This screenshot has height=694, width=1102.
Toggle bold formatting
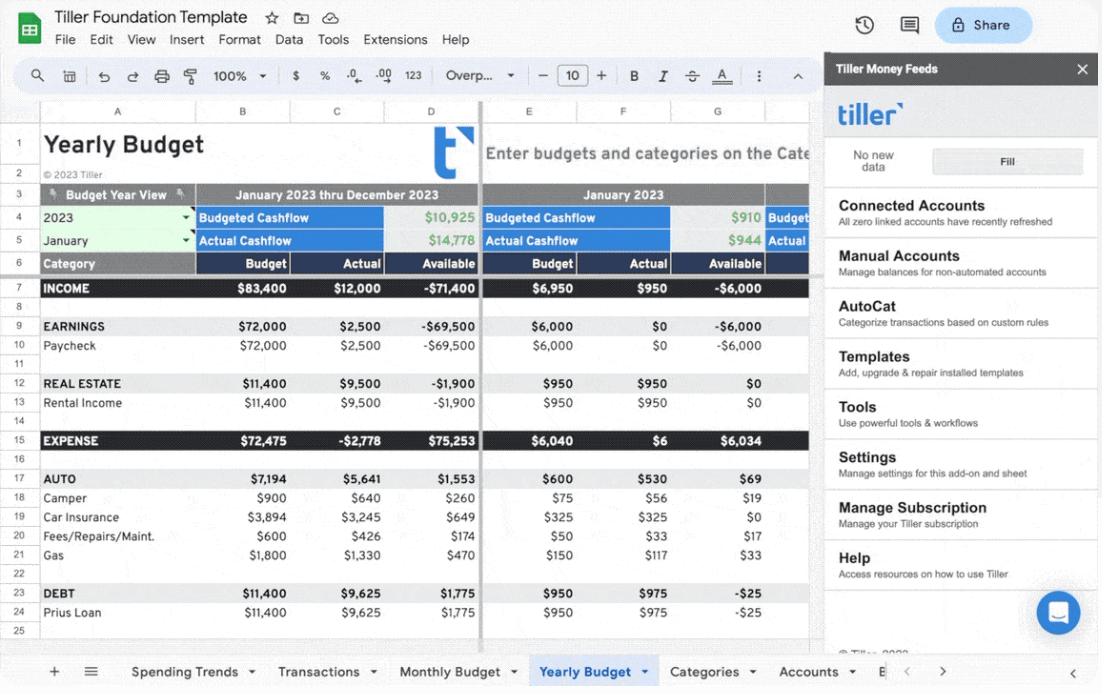point(634,76)
